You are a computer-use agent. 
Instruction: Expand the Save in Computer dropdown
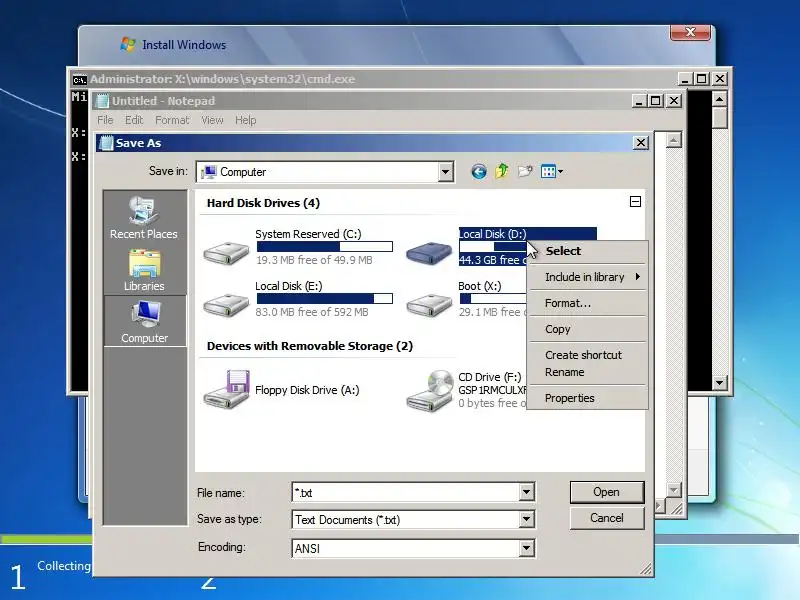pos(445,172)
